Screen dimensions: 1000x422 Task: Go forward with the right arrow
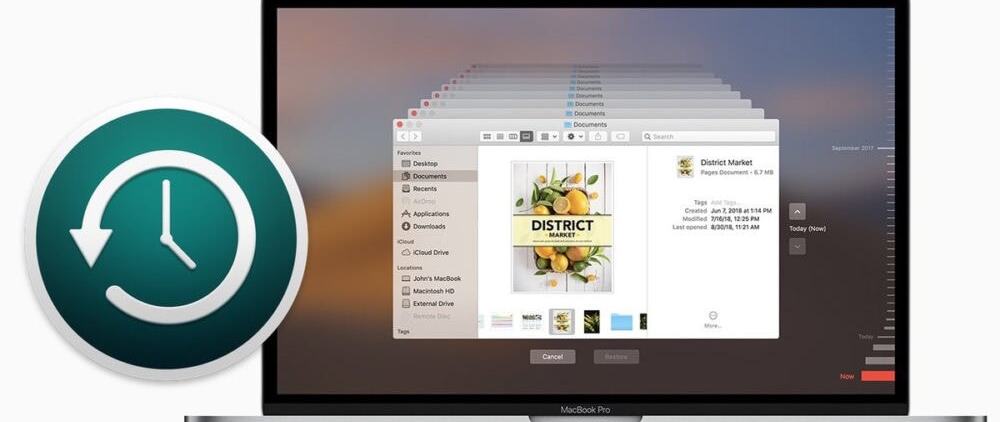(415, 136)
